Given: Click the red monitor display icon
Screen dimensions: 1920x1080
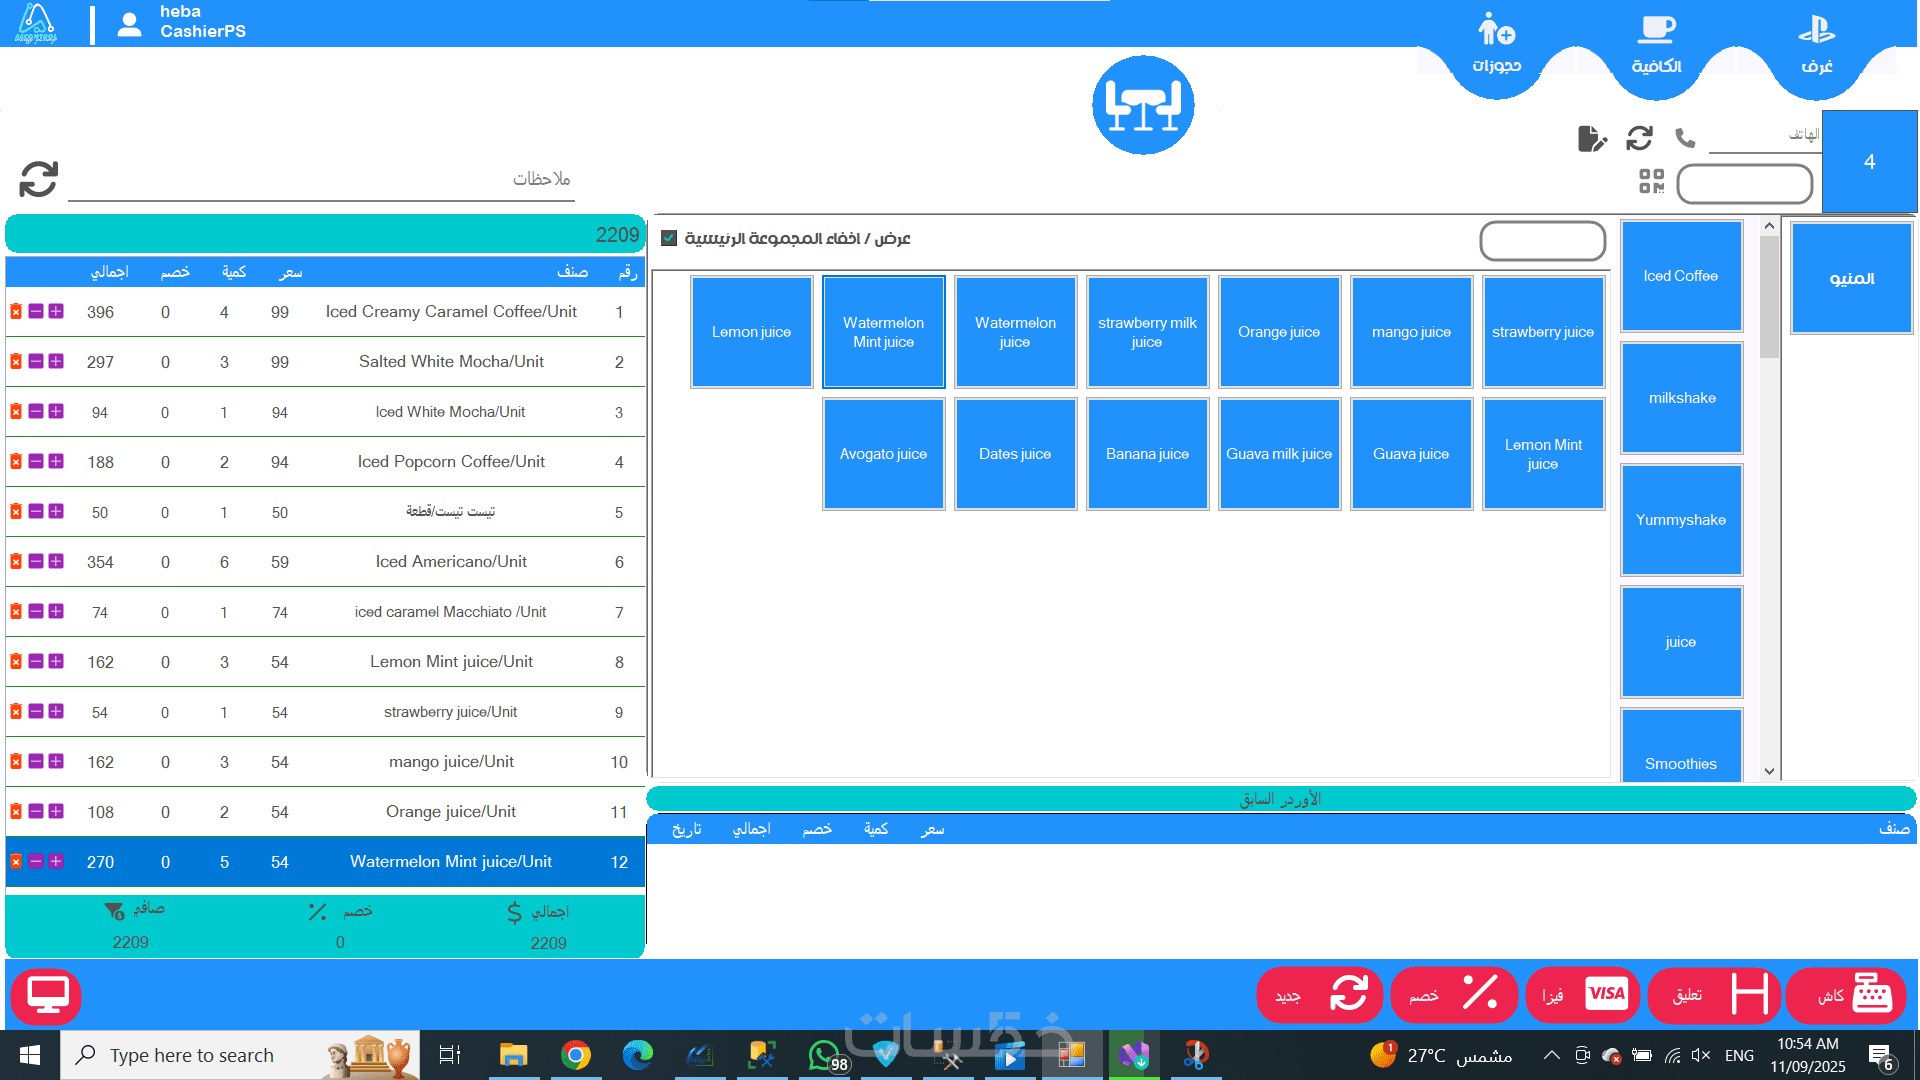Looking at the screenshot, I should pos(46,995).
